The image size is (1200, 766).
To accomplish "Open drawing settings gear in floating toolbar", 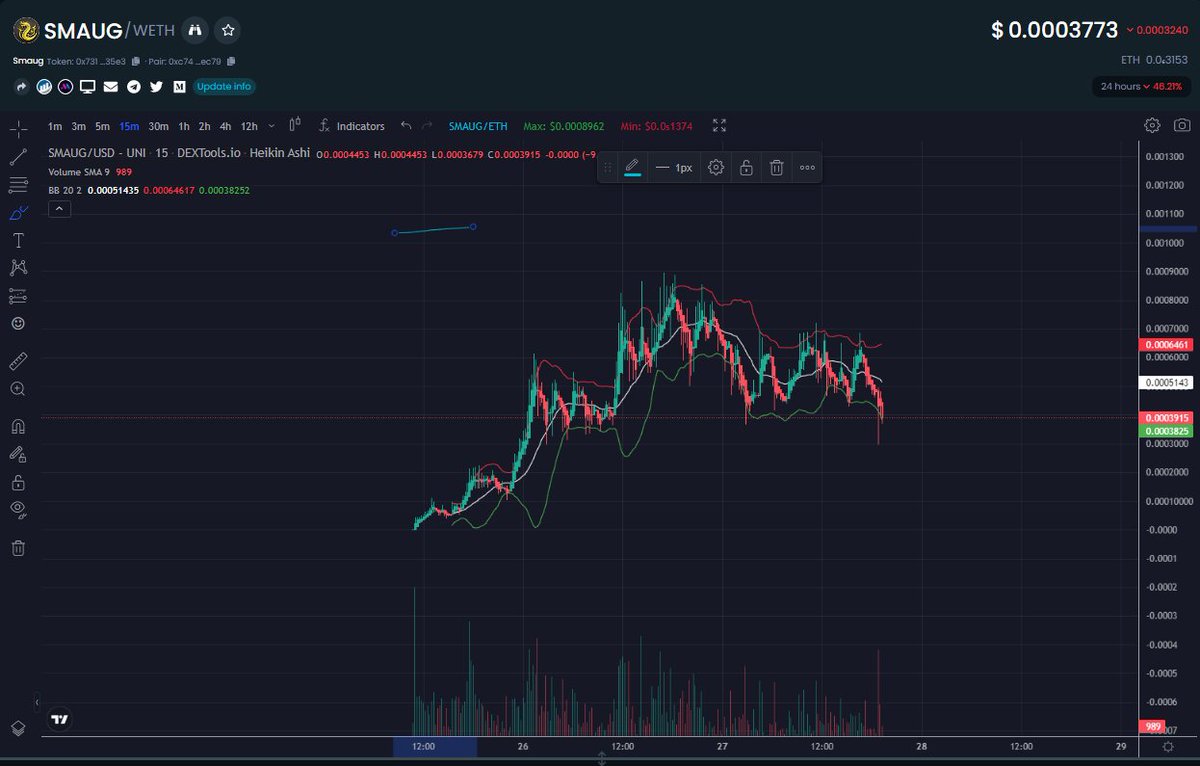I will [716, 167].
